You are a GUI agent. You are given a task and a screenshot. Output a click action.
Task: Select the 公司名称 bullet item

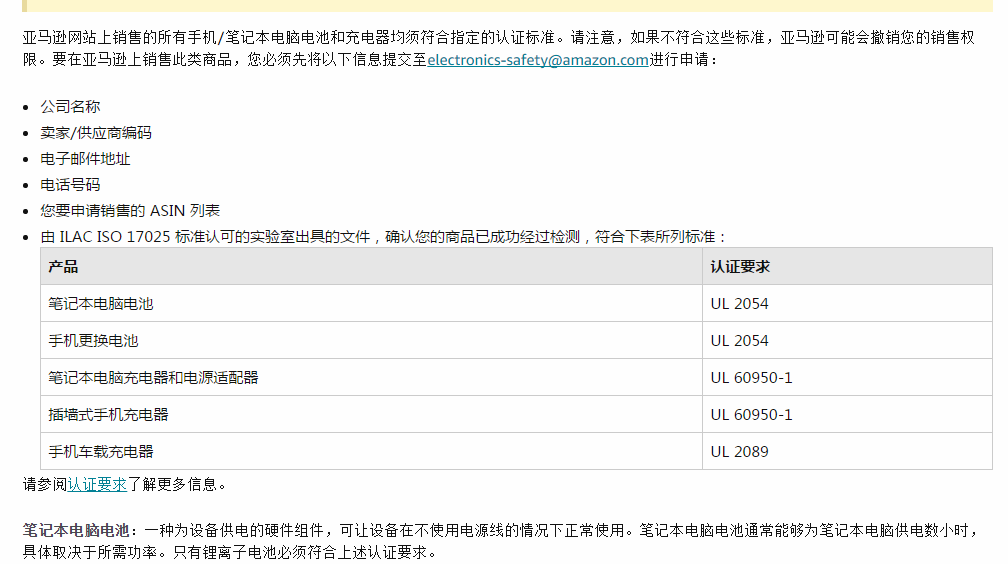pos(70,107)
